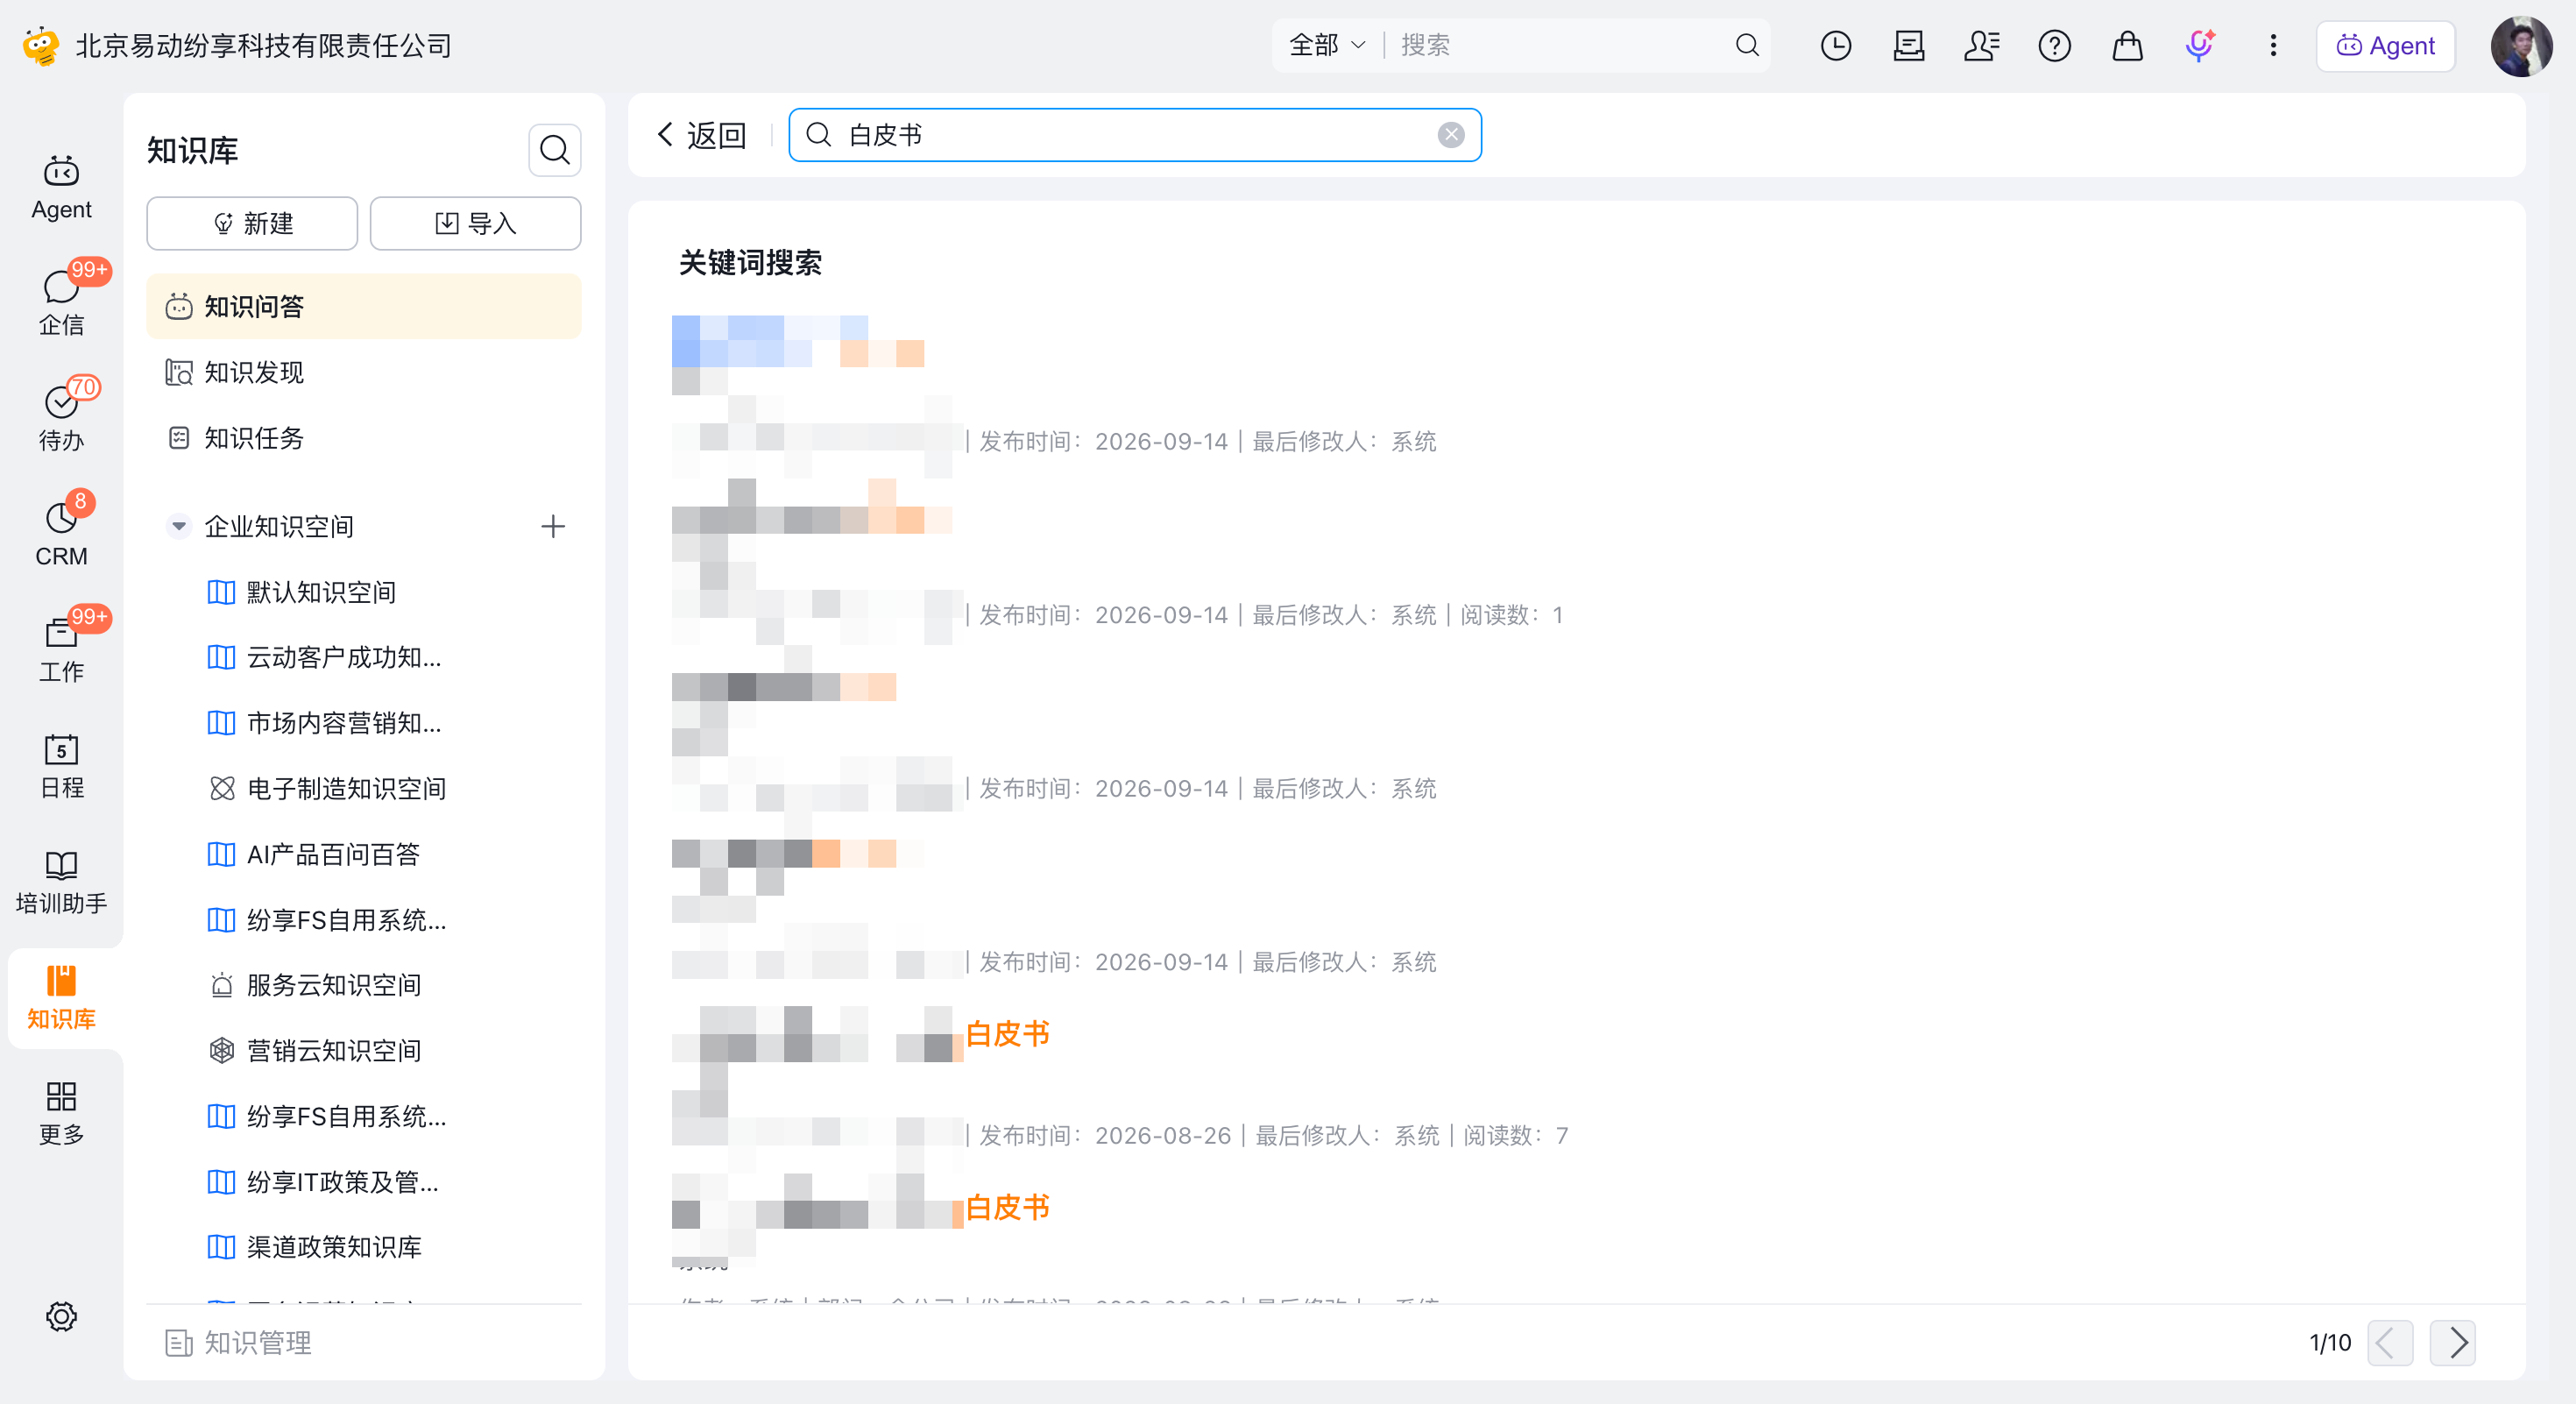The width and height of the screenshot is (2576, 1404).
Task: Click the knowledge base search magnifier button
Action: click(554, 150)
